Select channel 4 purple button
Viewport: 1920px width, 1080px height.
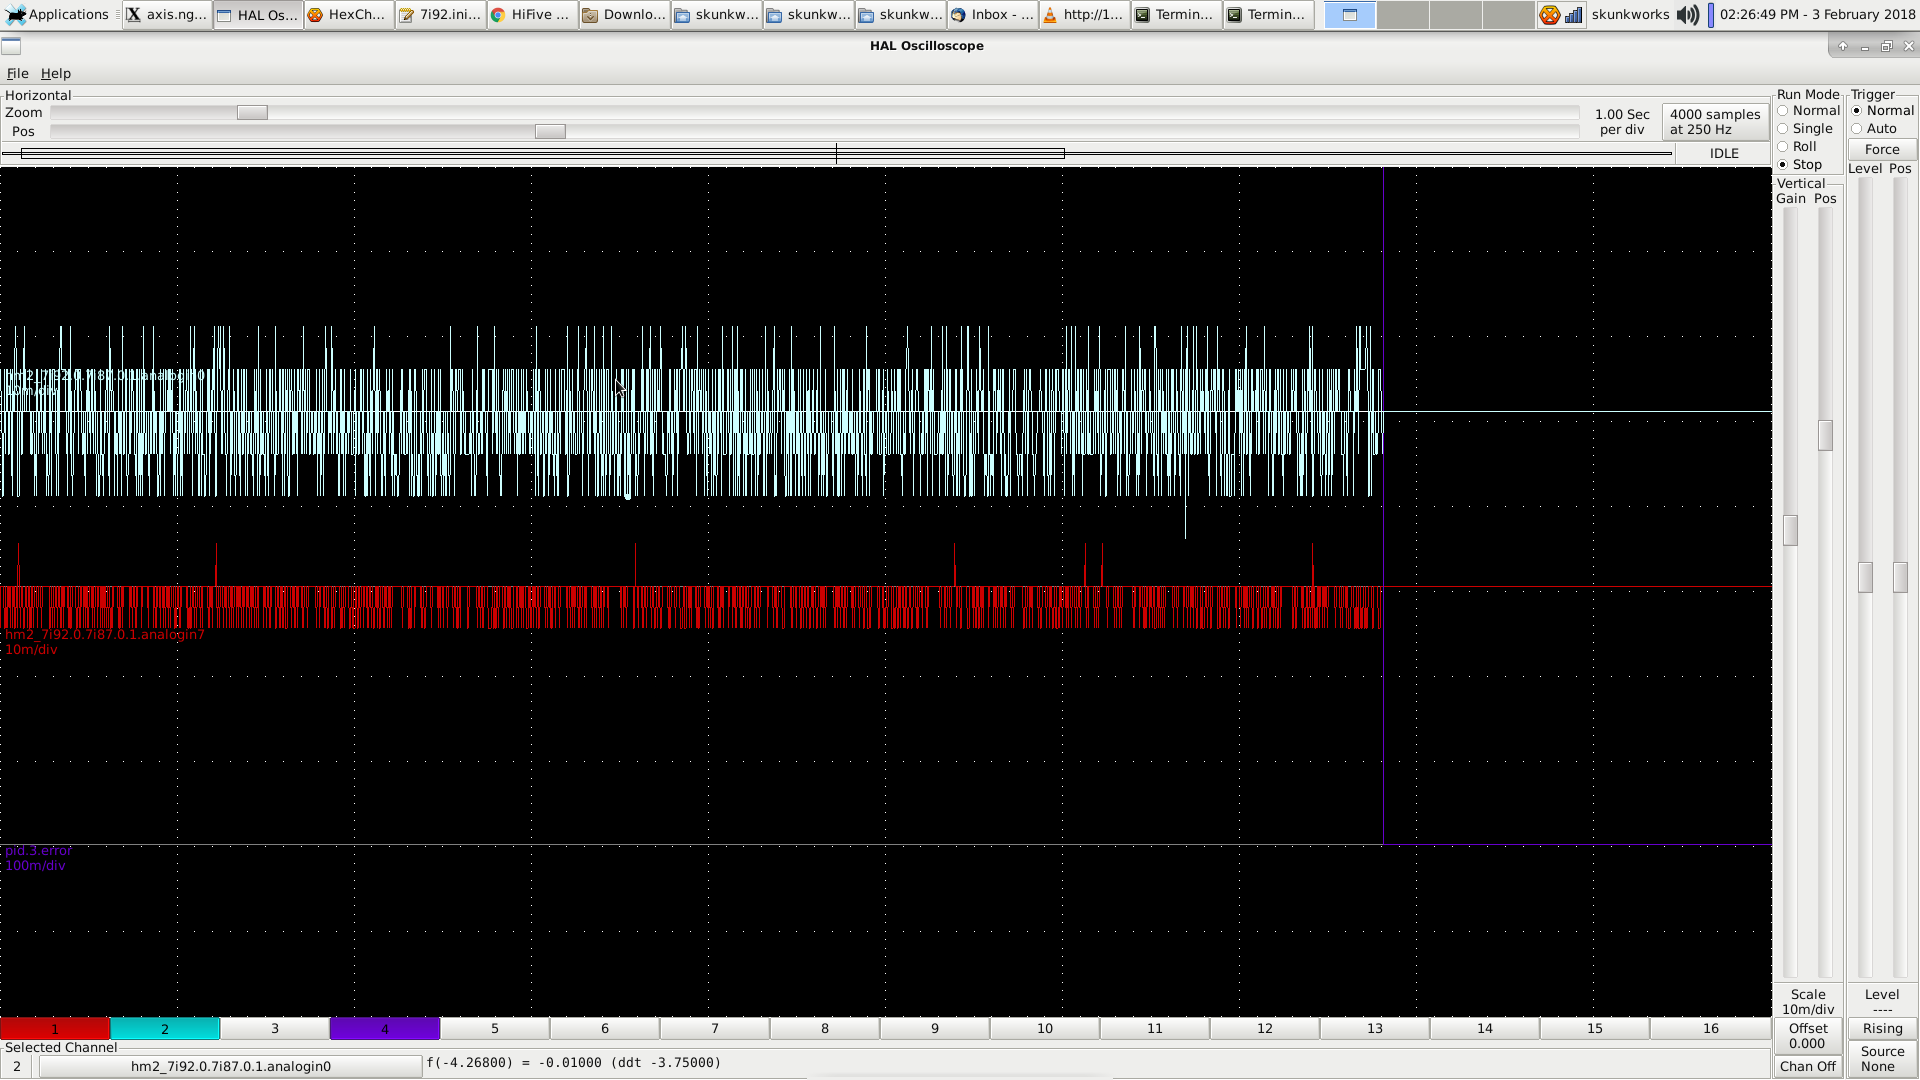coord(385,1029)
